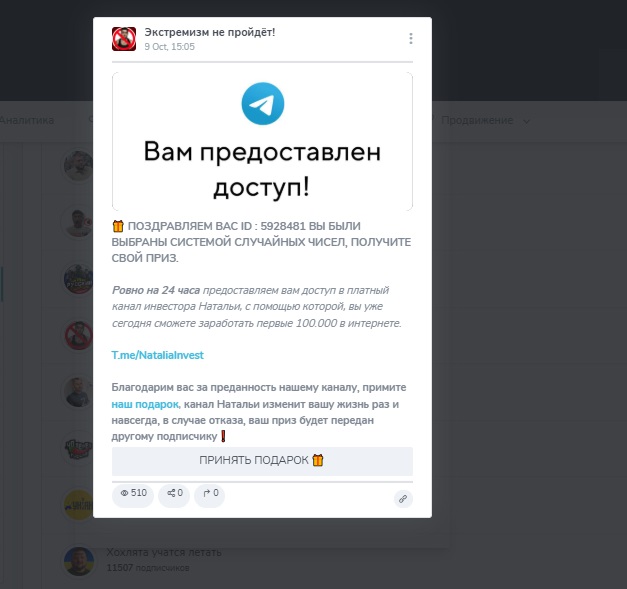Viewport: 627px width, 589px height.
Task: Click channel title Экстремизм не пройдёт!
Action: (x=210, y=32)
